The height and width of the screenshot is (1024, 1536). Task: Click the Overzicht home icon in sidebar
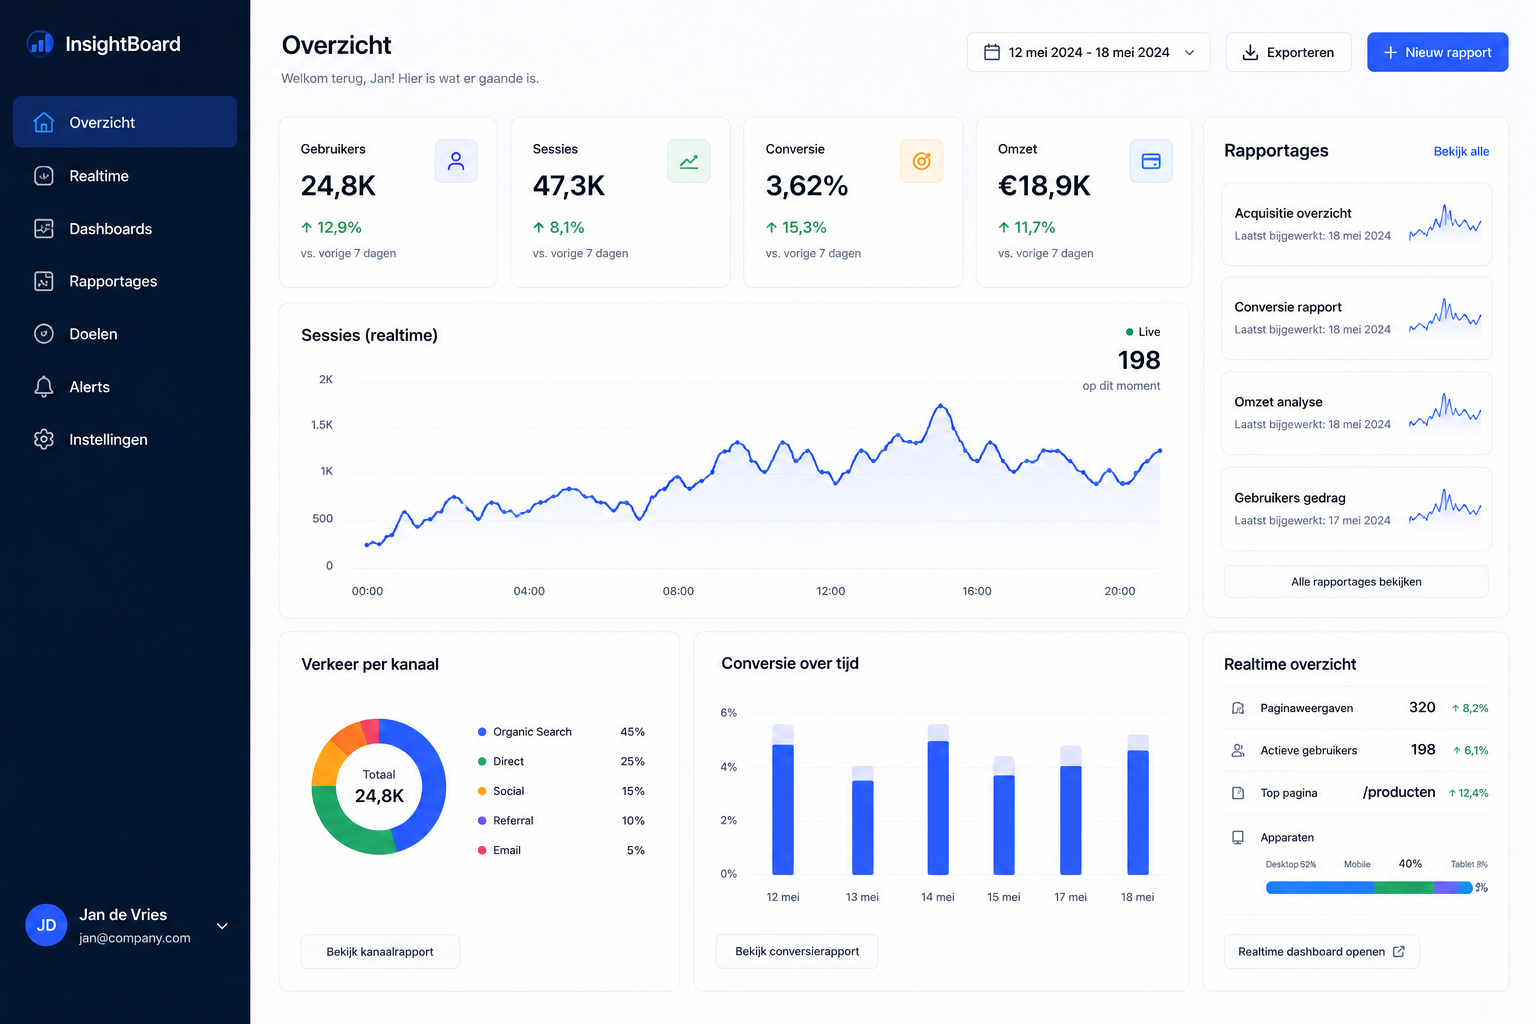point(44,122)
